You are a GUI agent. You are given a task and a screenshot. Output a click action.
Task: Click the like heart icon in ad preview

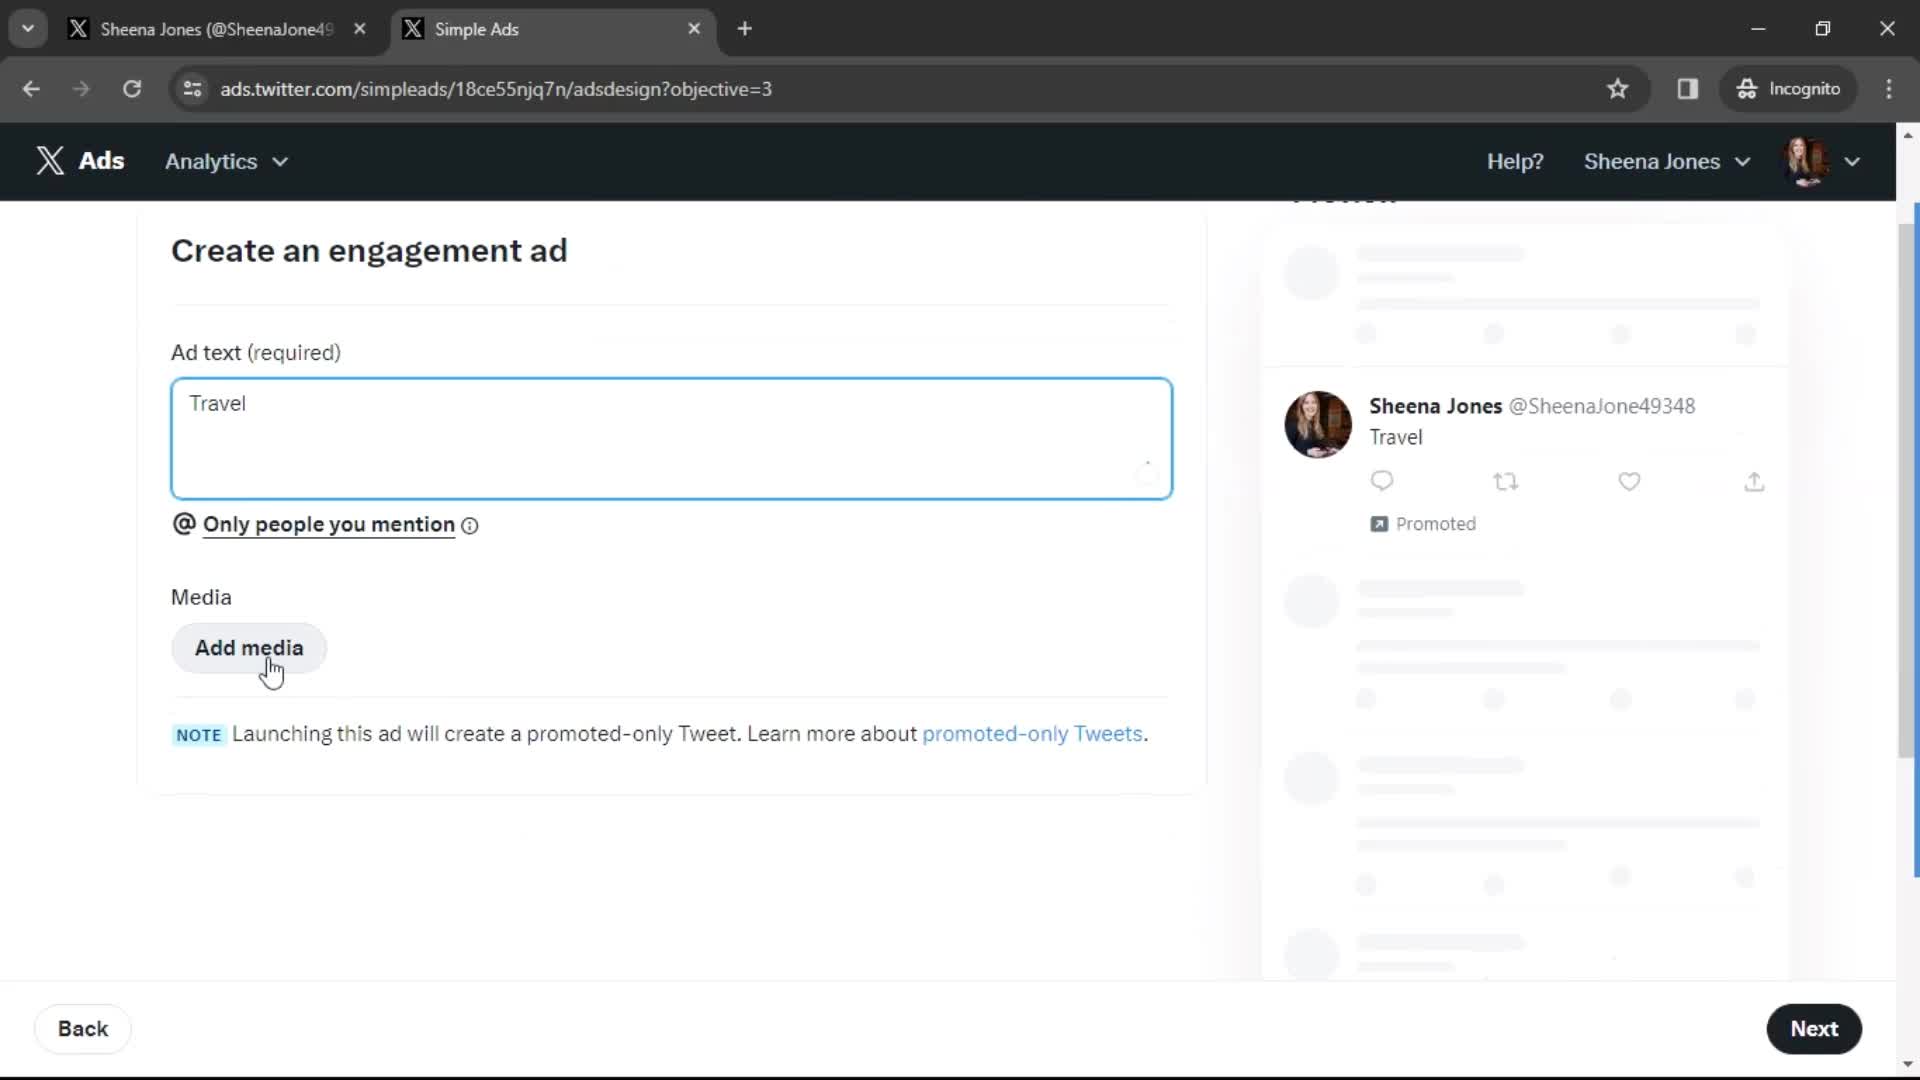click(1630, 480)
